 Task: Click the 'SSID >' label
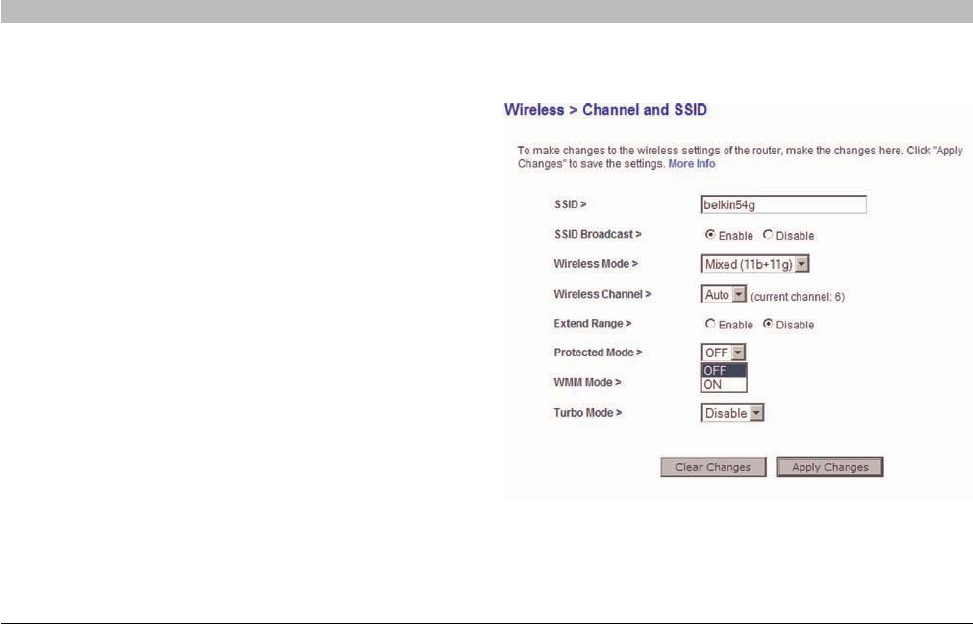pyautogui.click(x=570, y=204)
